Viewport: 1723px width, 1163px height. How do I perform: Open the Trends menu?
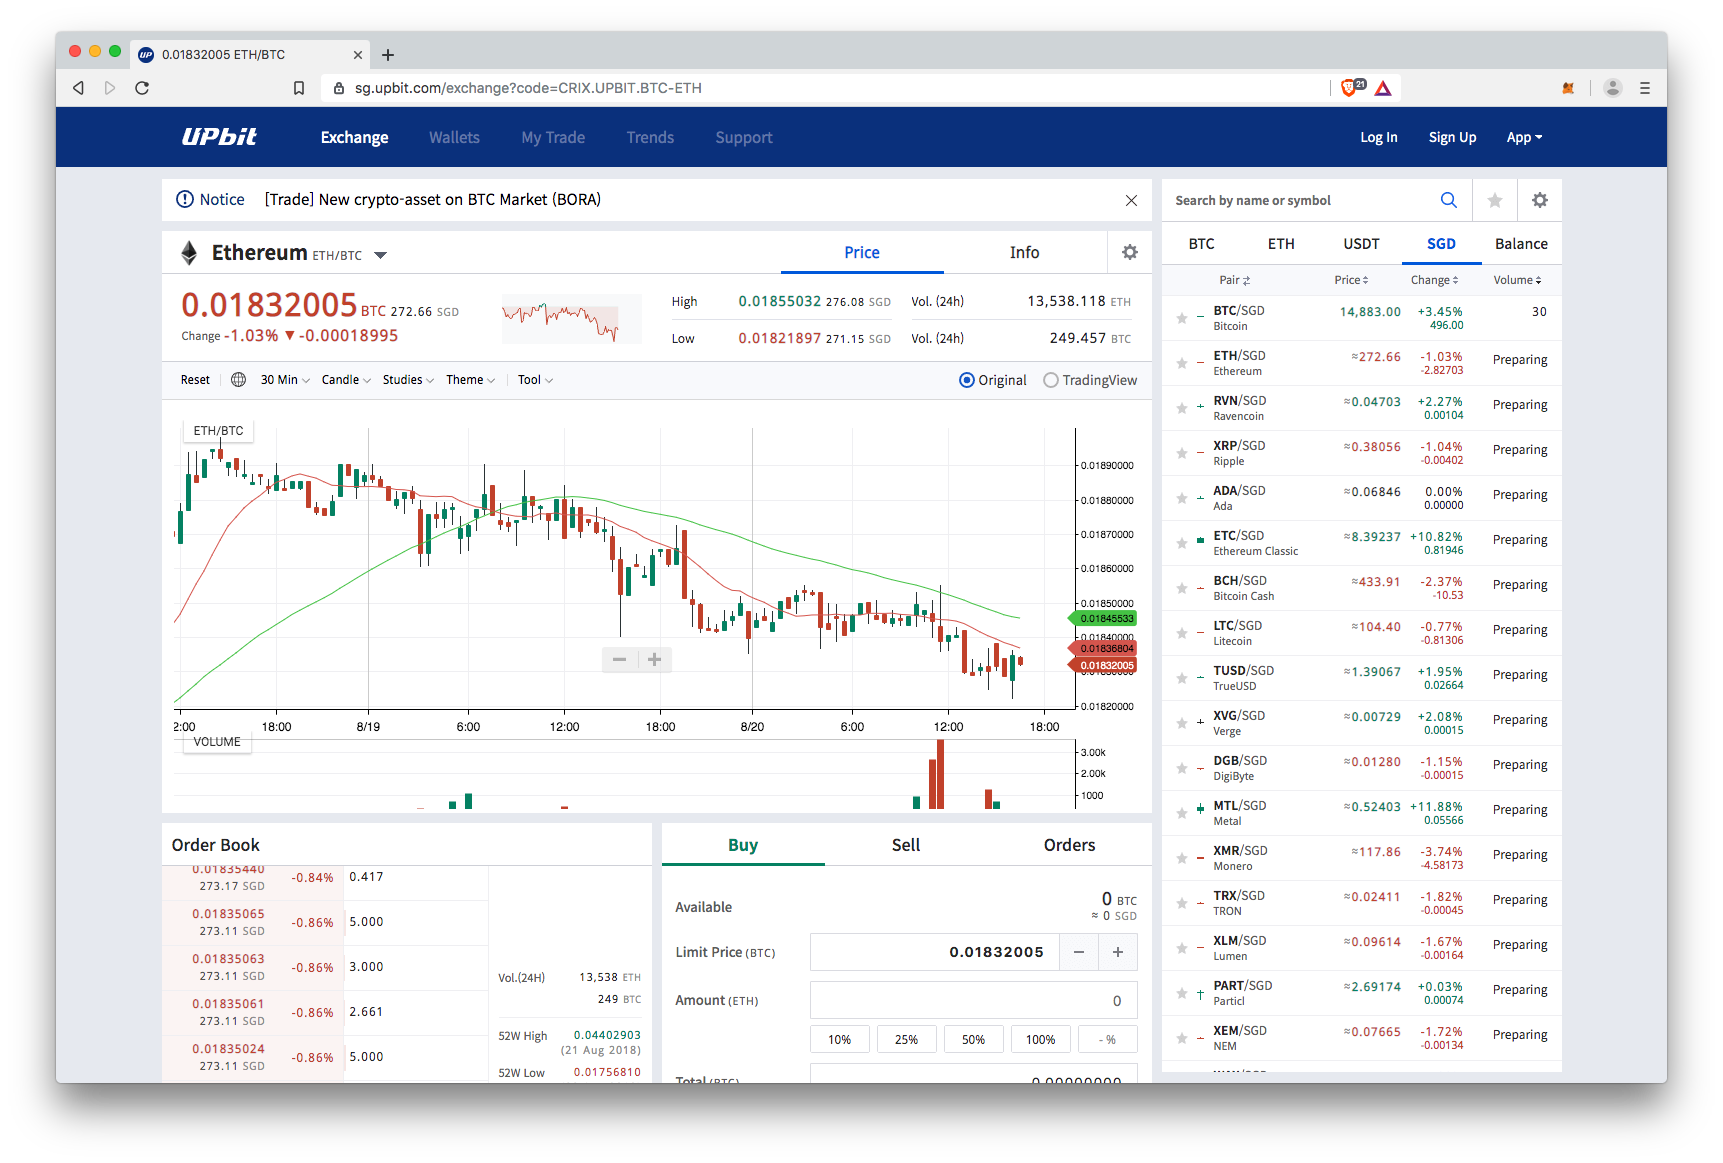(x=650, y=137)
